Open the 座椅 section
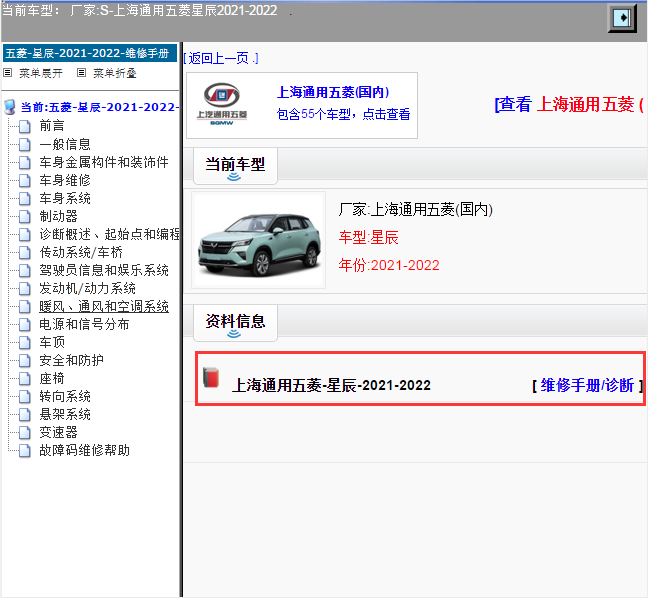This screenshot has height=598, width=648. click(52, 379)
